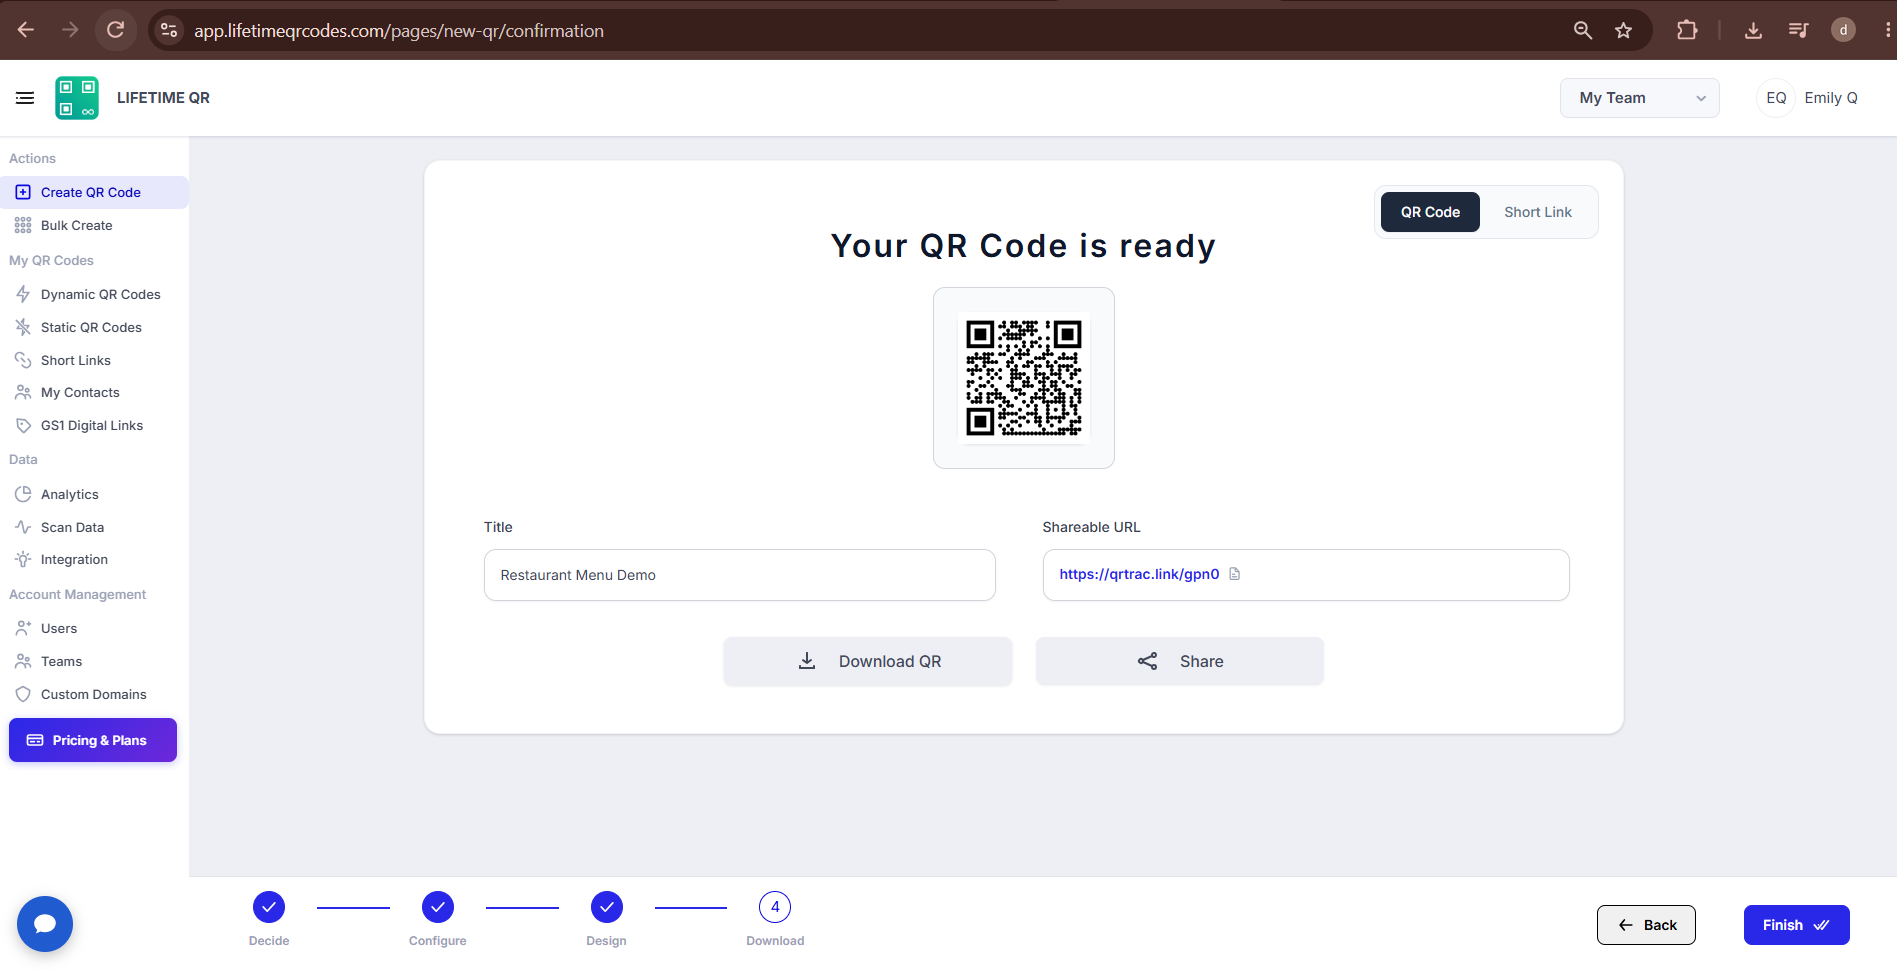The width and height of the screenshot is (1897, 970).
Task: Open the chat support bubble
Action: point(45,924)
